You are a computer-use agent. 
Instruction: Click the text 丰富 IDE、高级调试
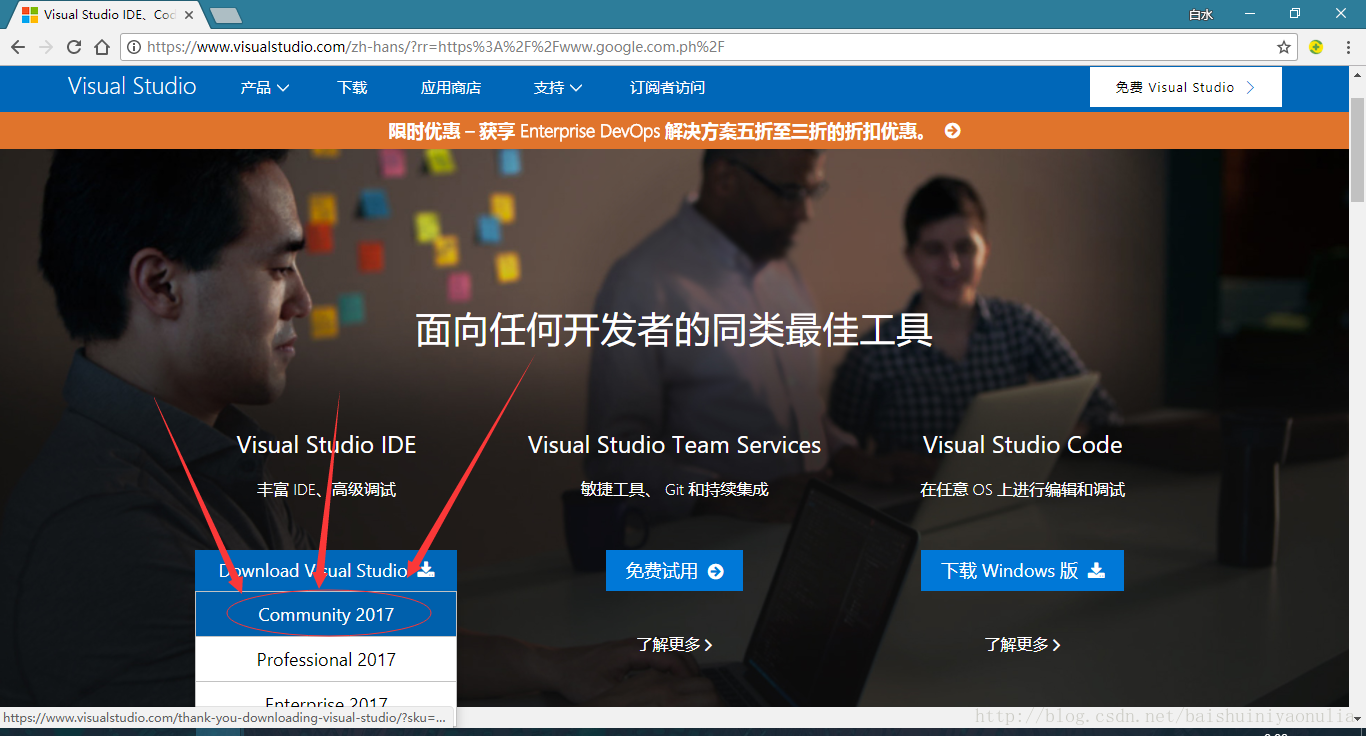[x=326, y=490]
